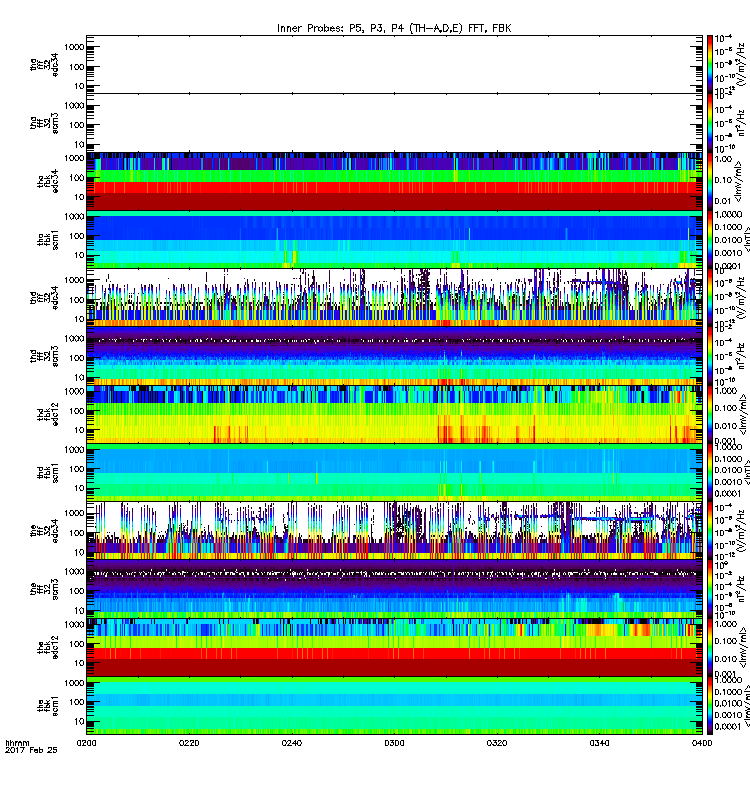The width and height of the screenshot is (750, 800).
Task: Click the "the fbk edc12" y-axis label
Action: click(x=48, y=647)
